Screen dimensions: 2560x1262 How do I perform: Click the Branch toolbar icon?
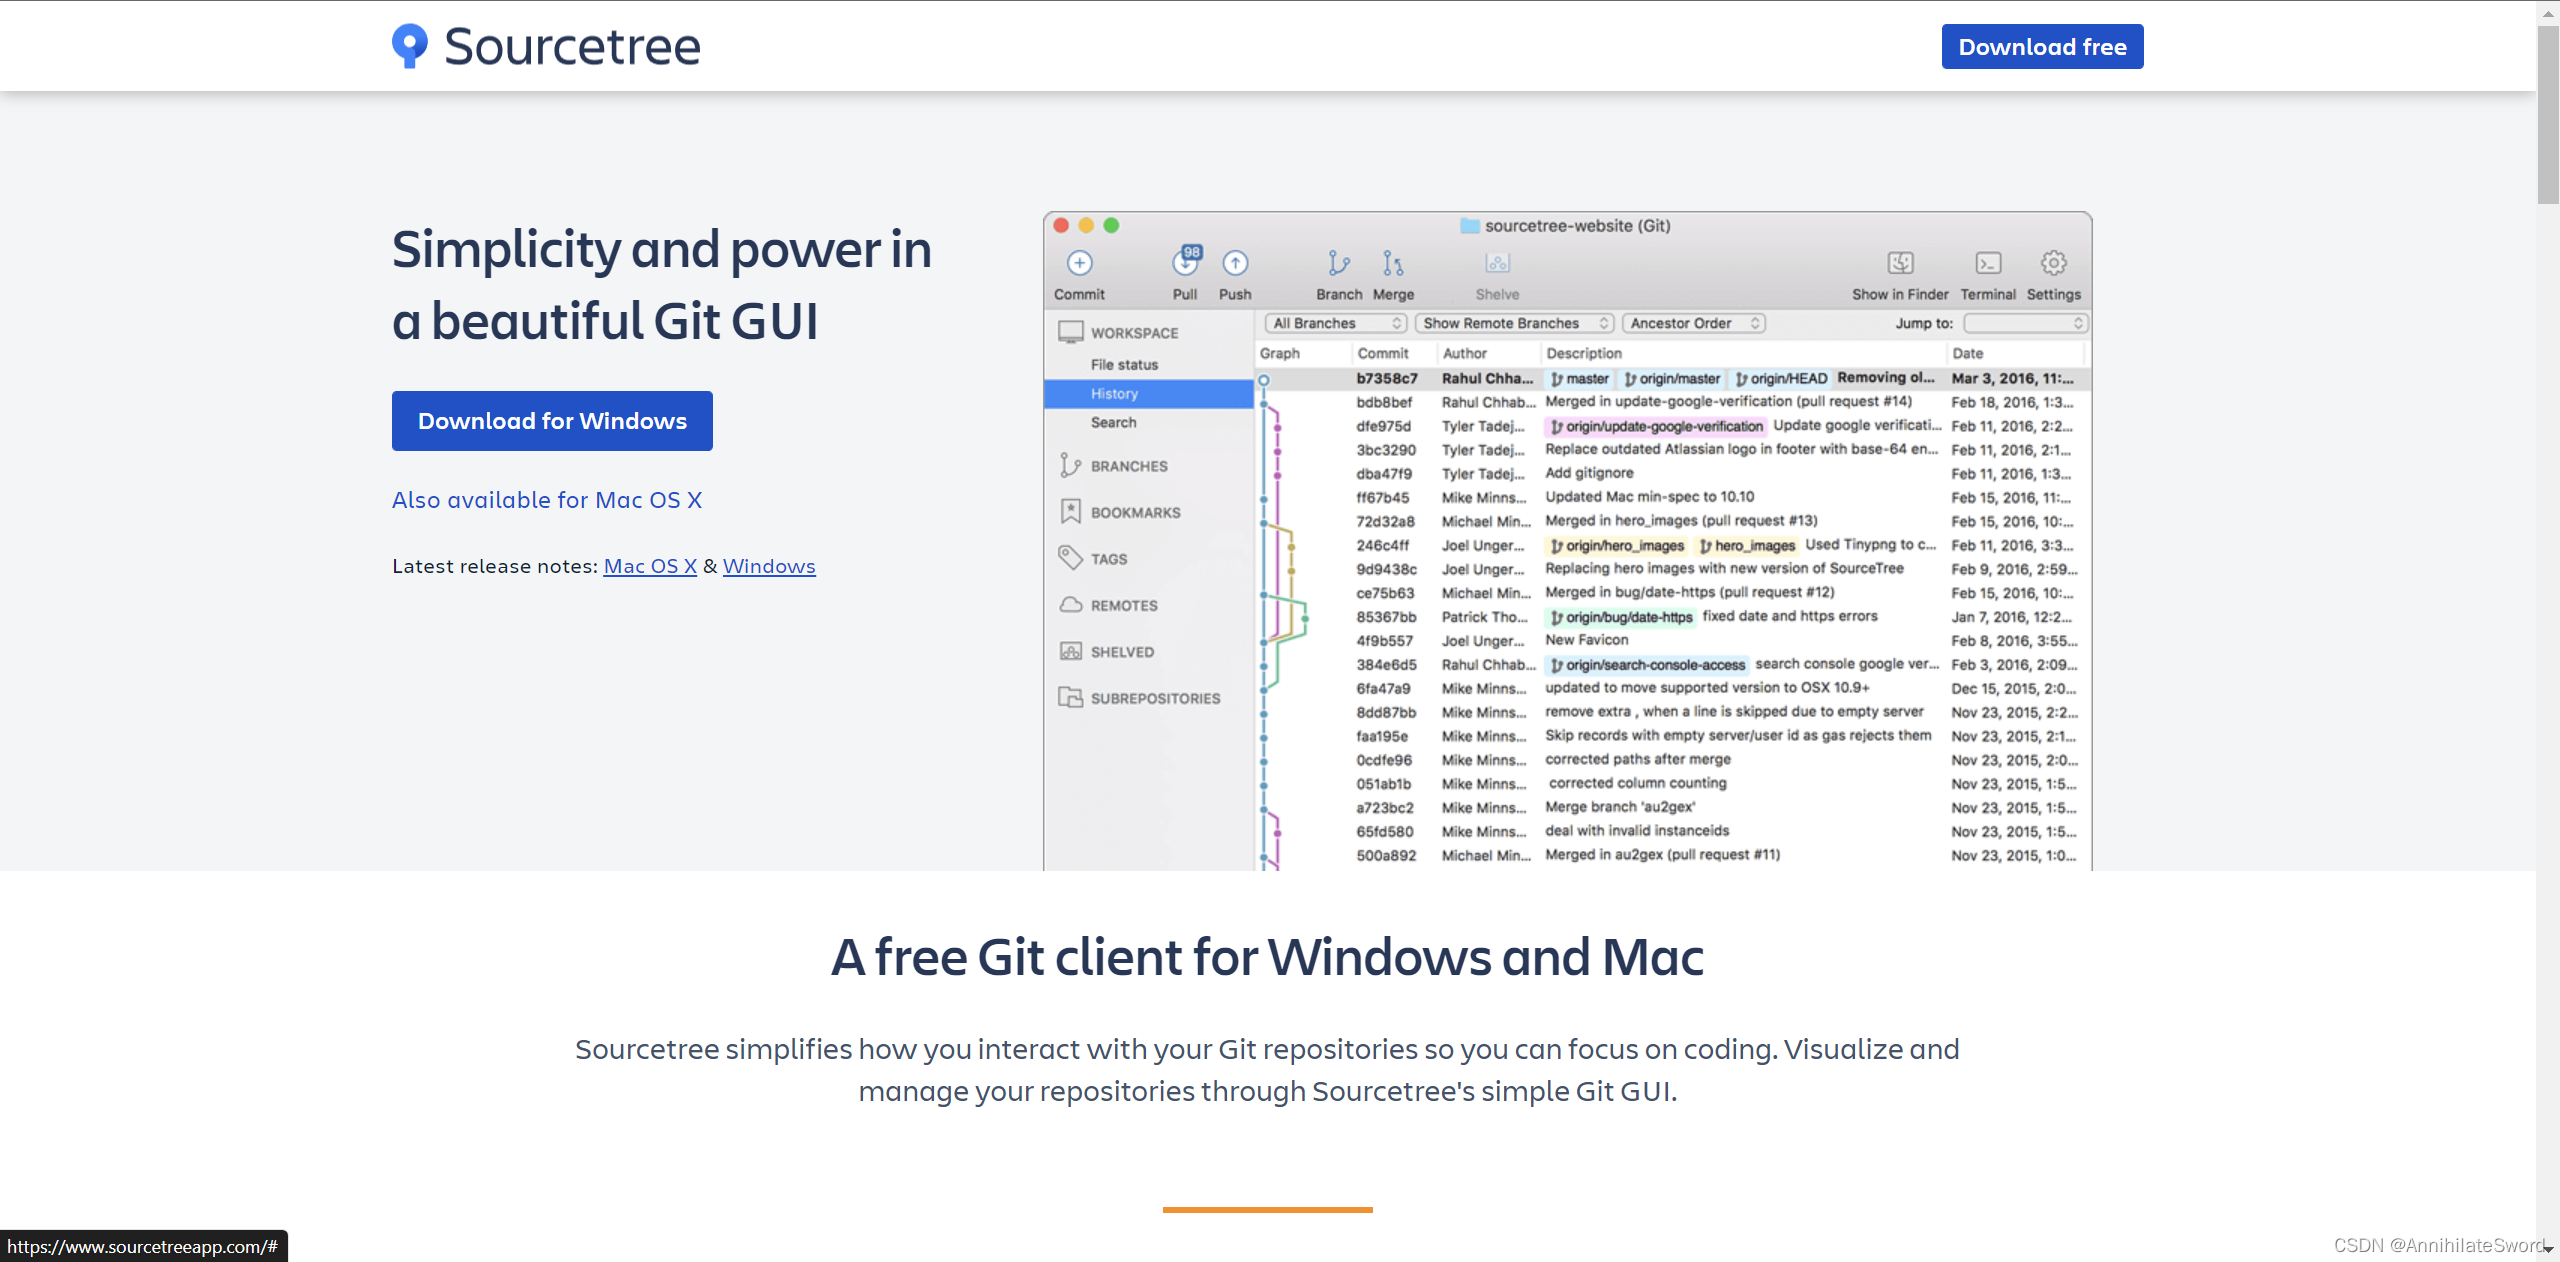(x=1338, y=263)
